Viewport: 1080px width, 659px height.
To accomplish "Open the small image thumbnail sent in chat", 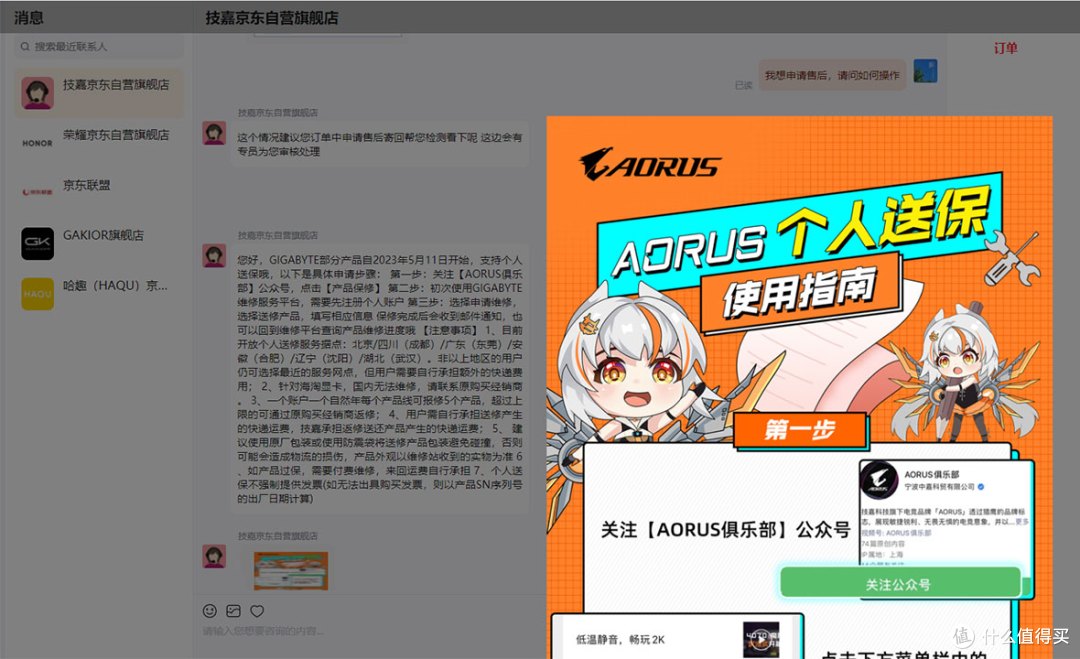I will (291, 570).
